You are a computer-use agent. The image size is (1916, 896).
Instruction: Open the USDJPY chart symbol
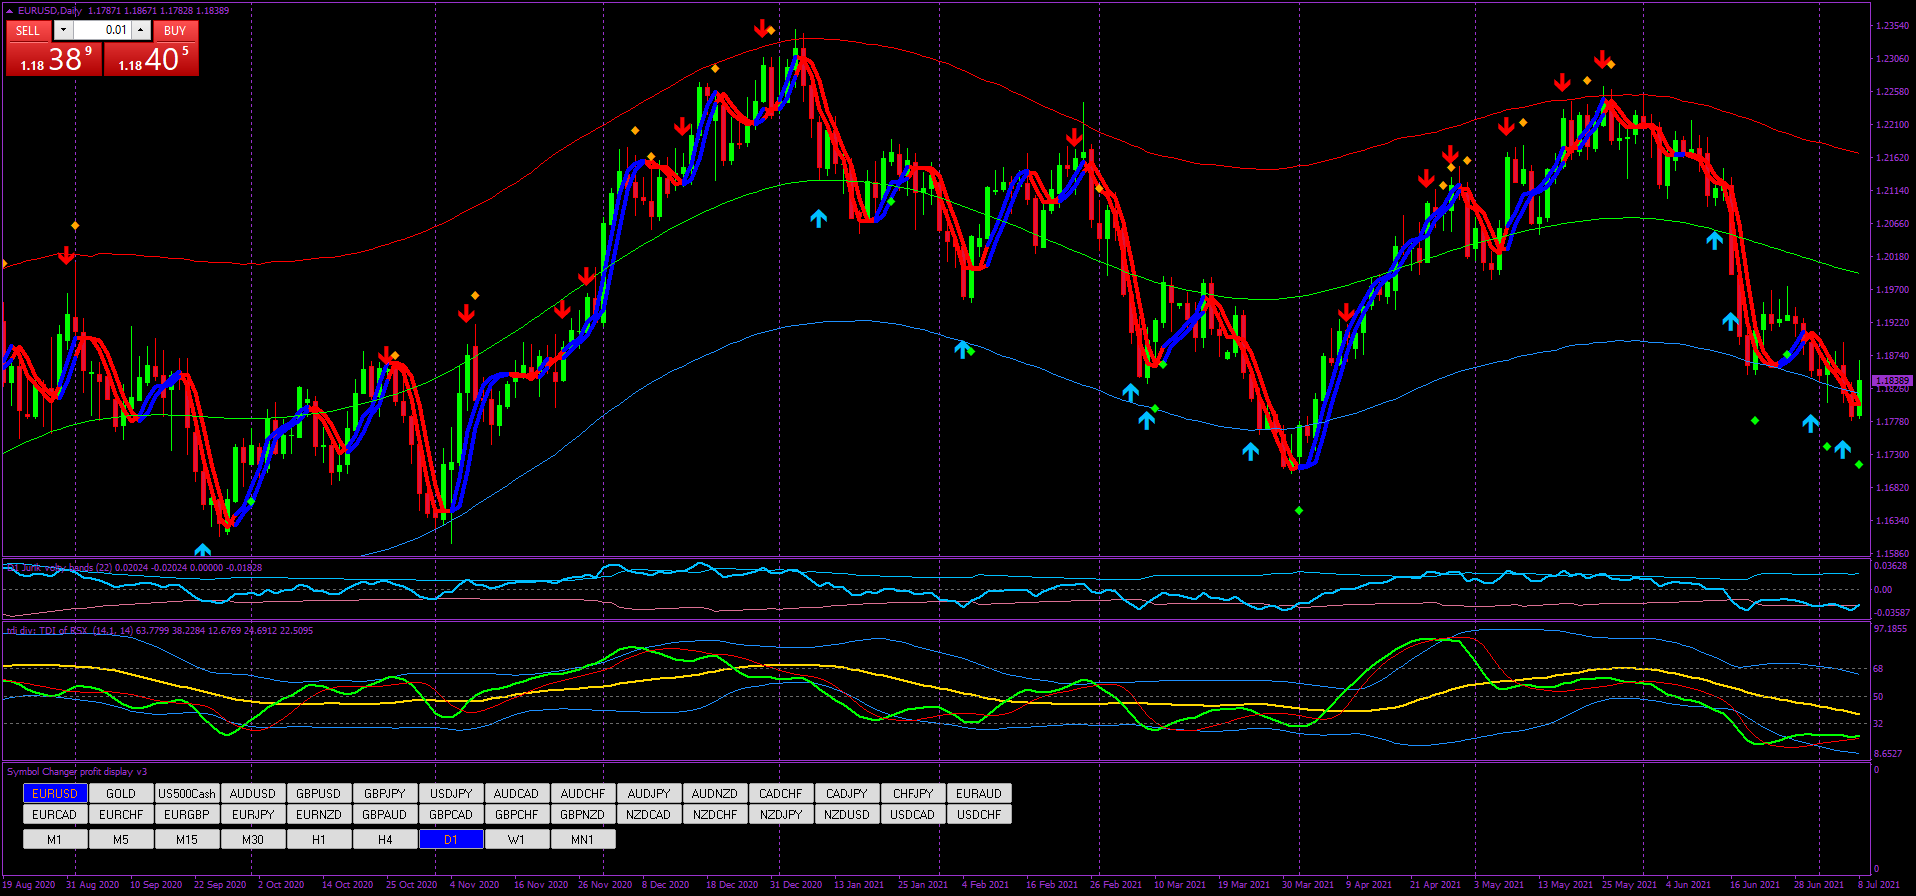click(x=451, y=793)
